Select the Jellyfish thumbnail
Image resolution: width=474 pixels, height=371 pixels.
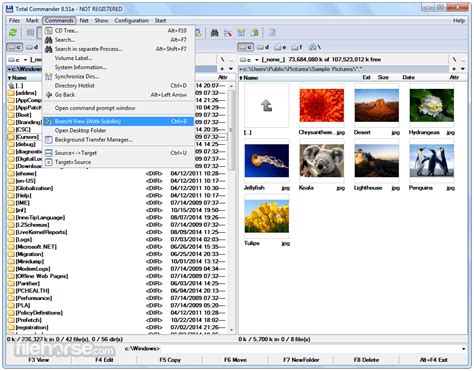[266, 161]
